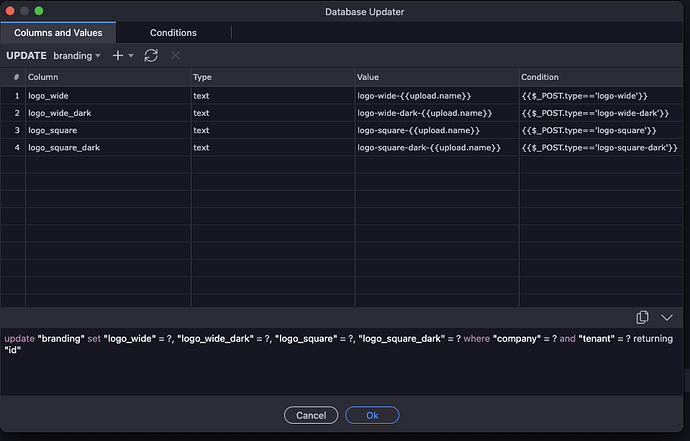Click condition {{$_POST.type=='logo-wide-dark'}}

coord(601,113)
